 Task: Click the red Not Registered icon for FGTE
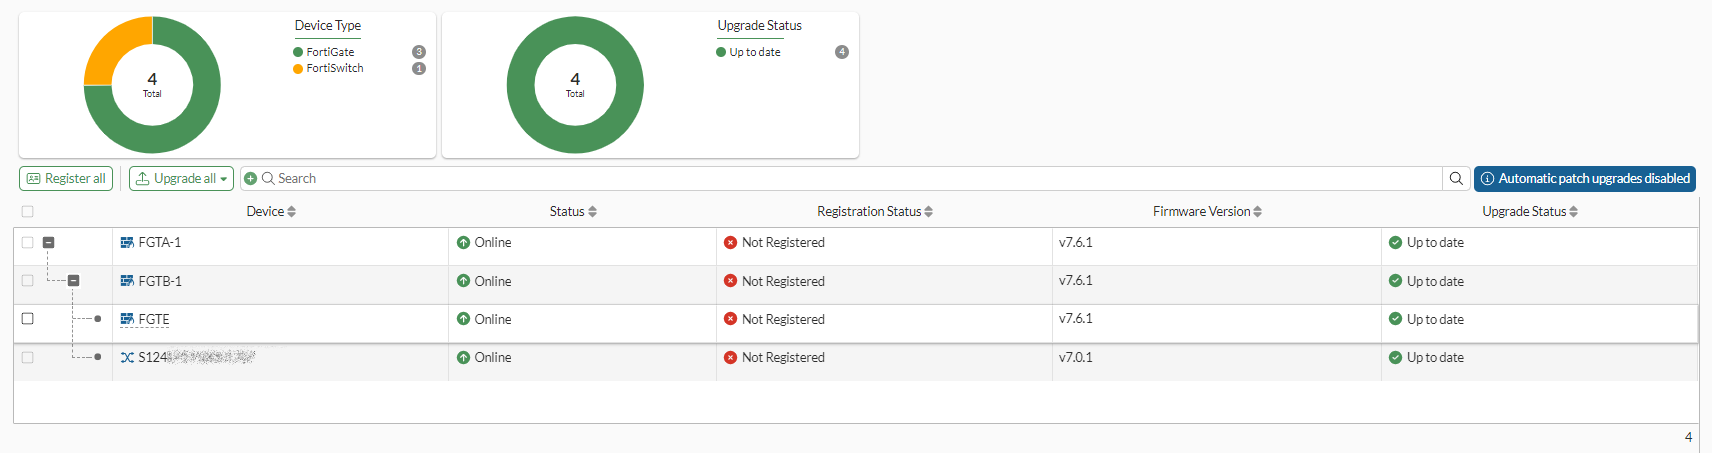730,319
